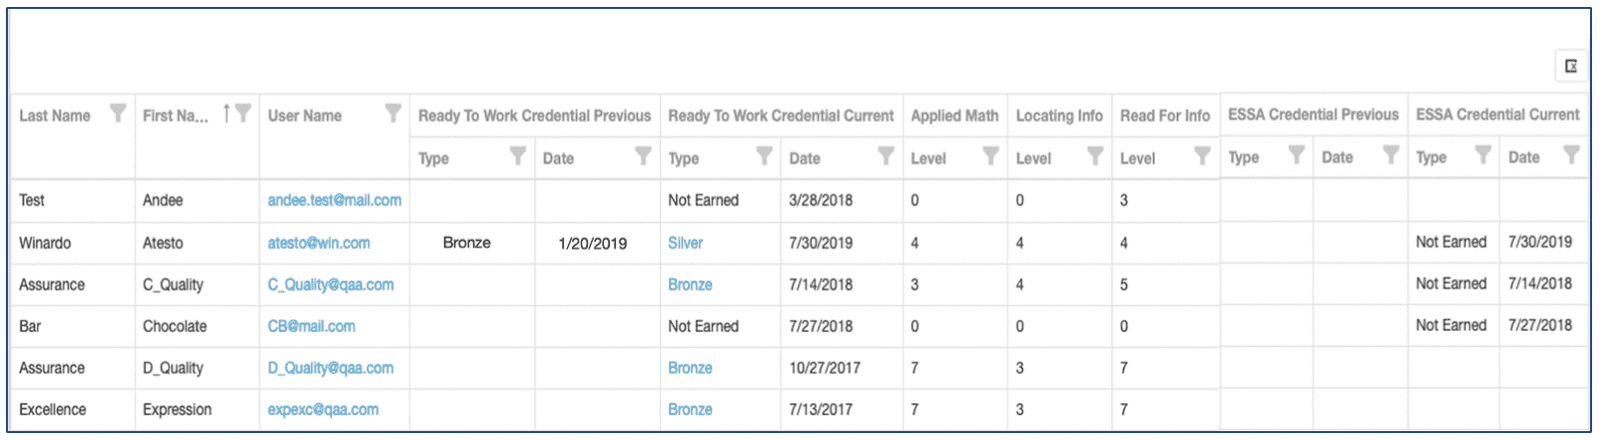Click the Excel export icon
Screen dimensions: 1600x440
(1571, 66)
